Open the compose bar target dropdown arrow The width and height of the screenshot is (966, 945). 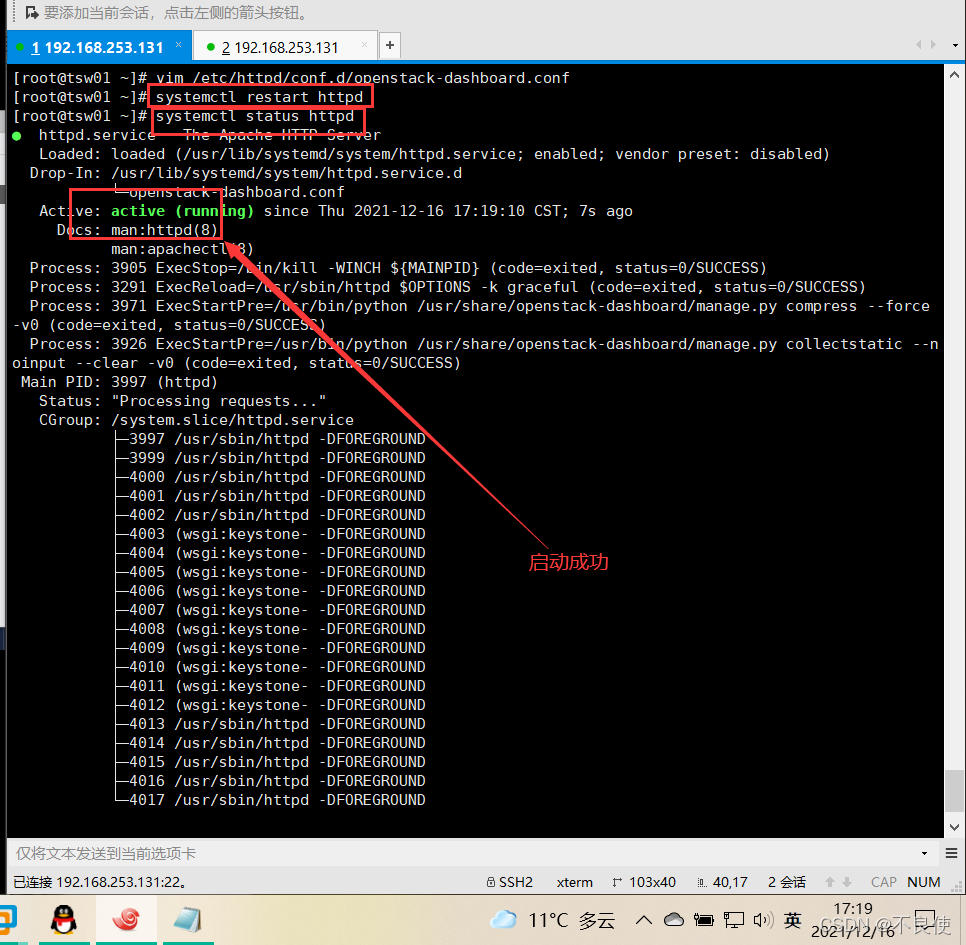[x=924, y=854]
